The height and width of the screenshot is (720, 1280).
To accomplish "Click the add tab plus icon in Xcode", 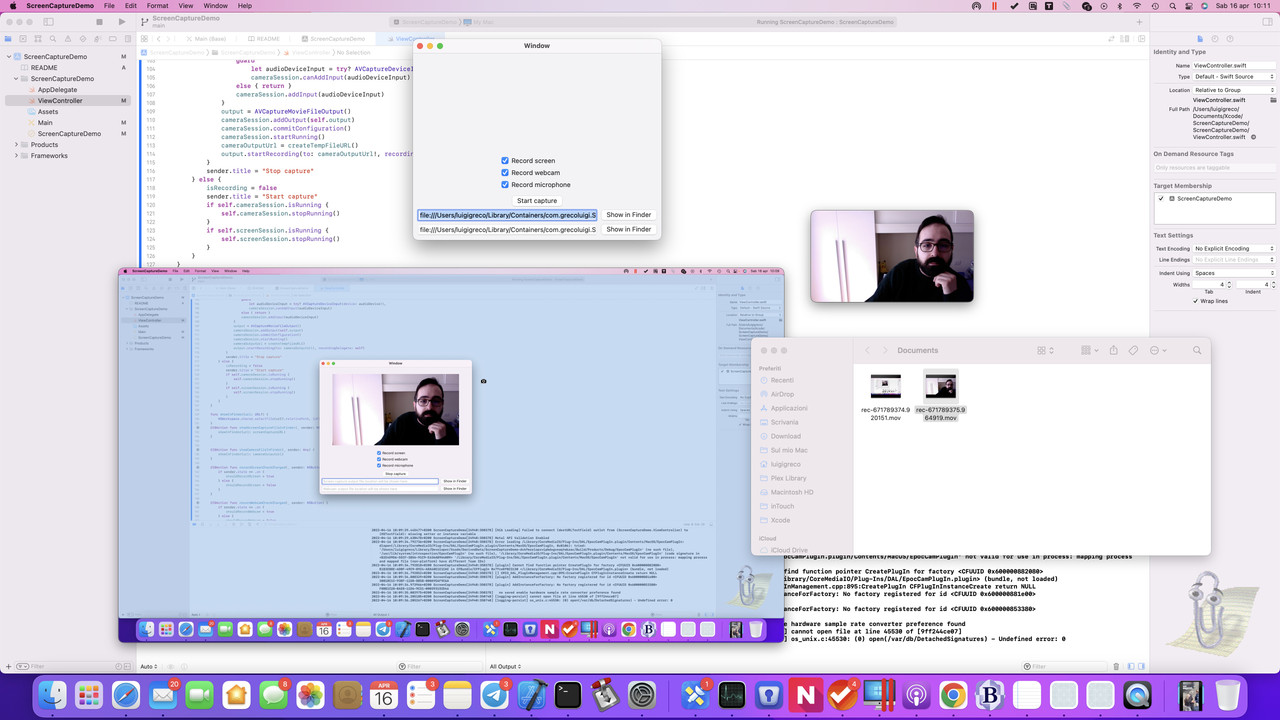I will (1139, 21).
